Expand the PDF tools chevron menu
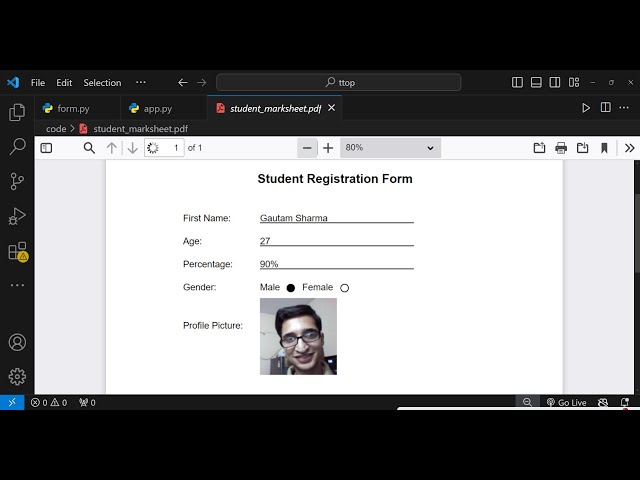 pyautogui.click(x=629, y=148)
